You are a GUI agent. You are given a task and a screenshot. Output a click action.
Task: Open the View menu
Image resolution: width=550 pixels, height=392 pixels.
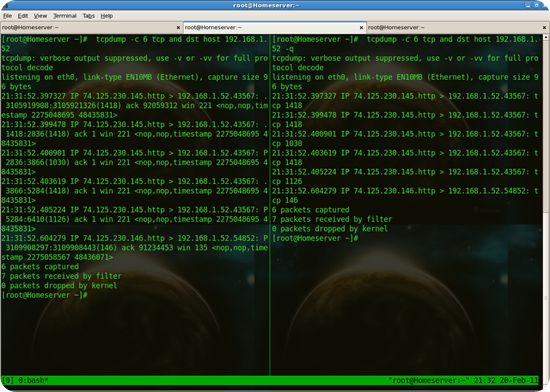click(40, 16)
